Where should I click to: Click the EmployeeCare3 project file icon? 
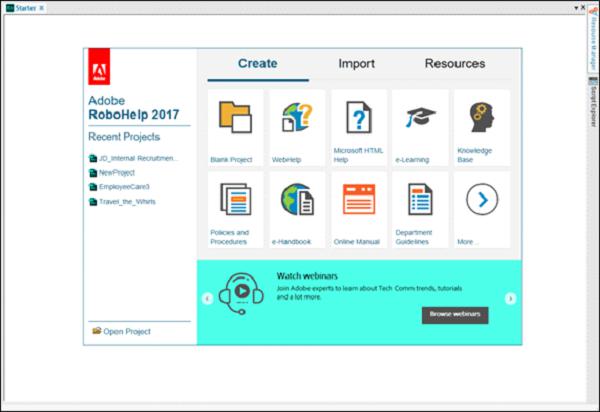93,187
